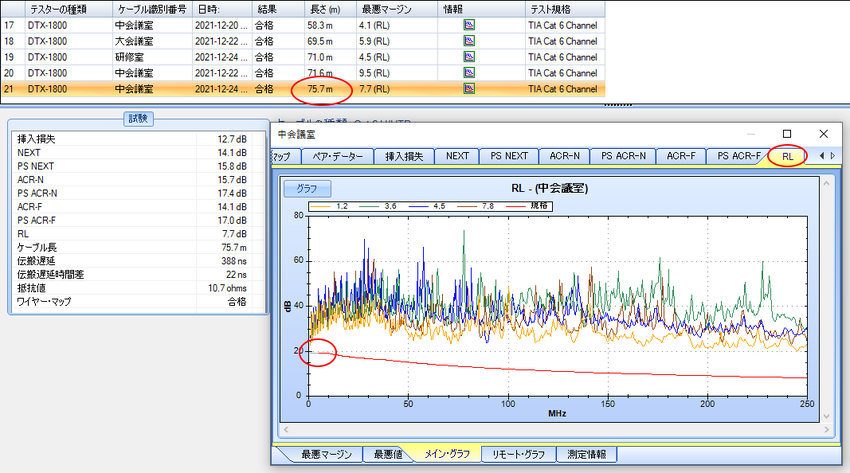This screenshot has width=850, height=473.
Task: Select the 測定情報 bottom tab
Action: point(587,454)
